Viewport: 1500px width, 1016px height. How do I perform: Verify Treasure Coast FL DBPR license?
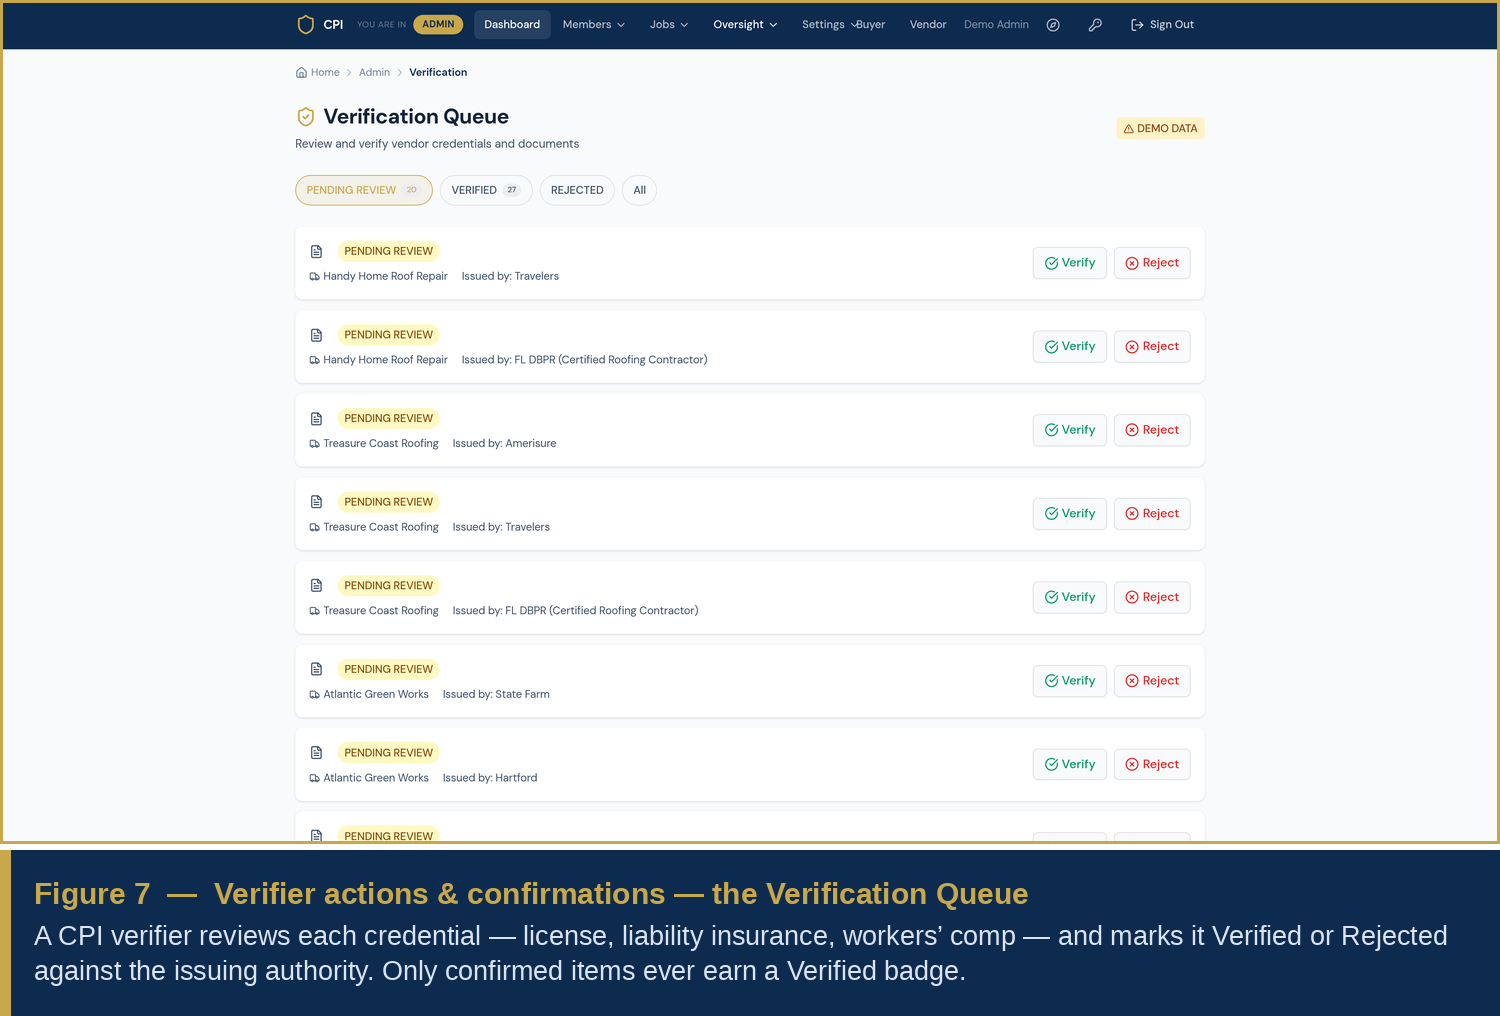[1070, 597]
